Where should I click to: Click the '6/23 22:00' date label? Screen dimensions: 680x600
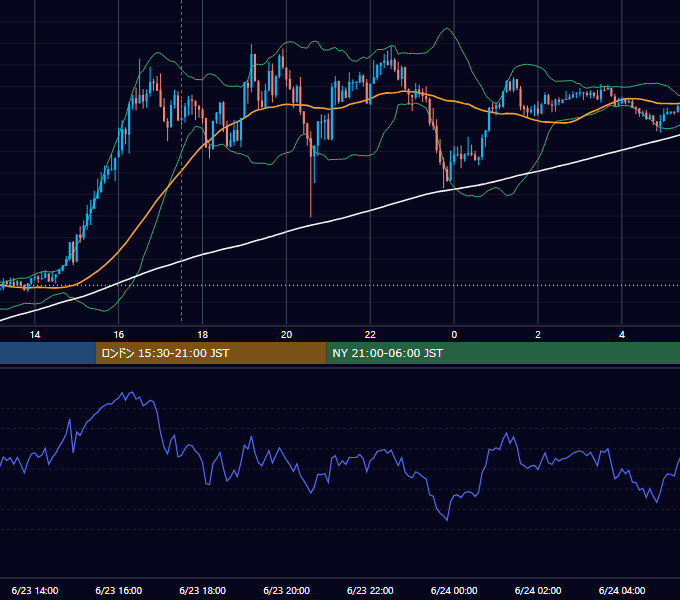point(370,590)
